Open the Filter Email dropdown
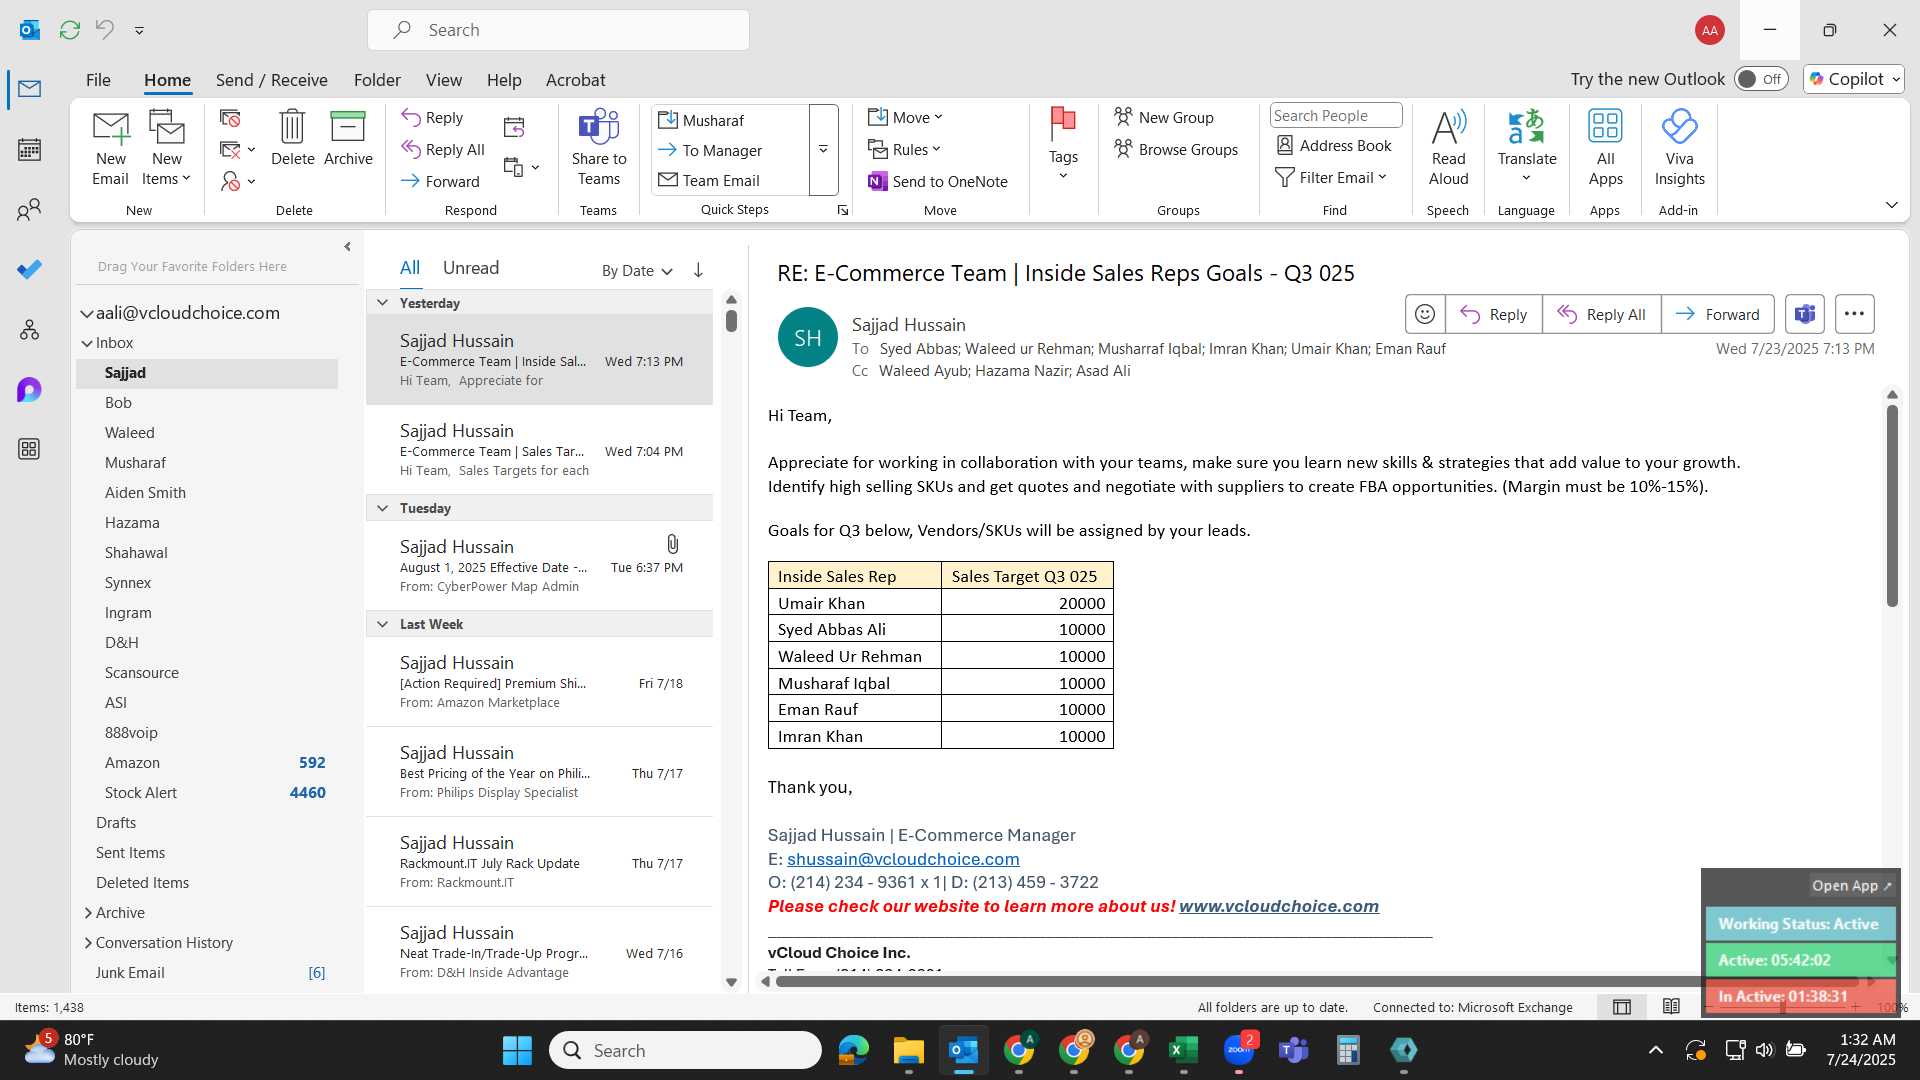 click(x=1331, y=178)
